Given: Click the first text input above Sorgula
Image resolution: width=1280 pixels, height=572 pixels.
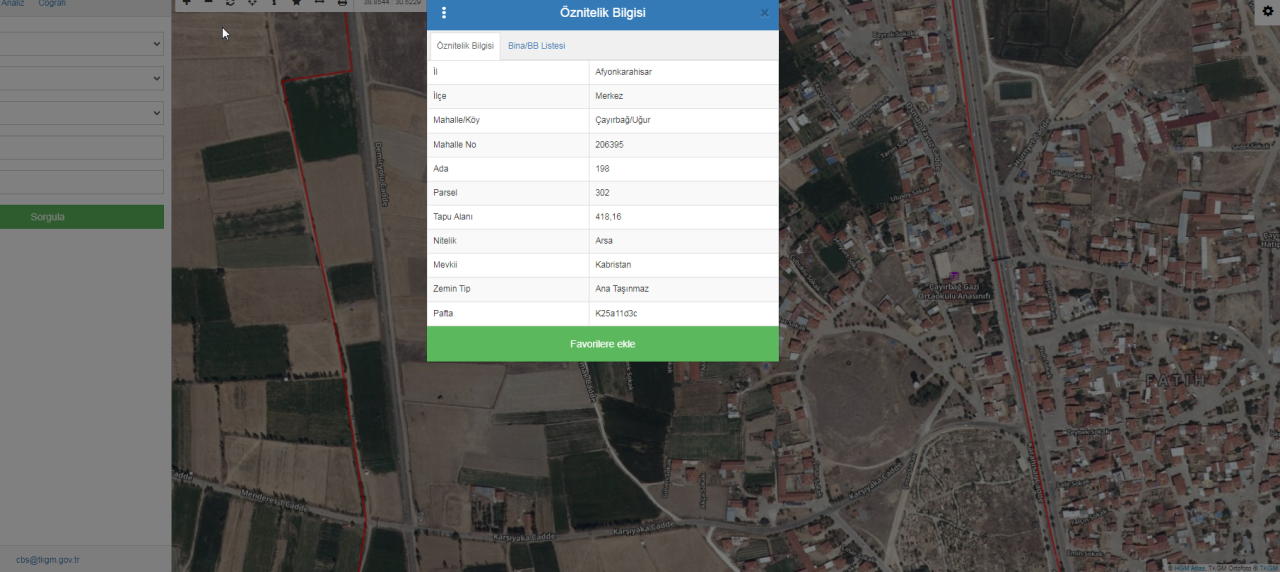Looking at the screenshot, I should pyautogui.click(x=81, y=148).
